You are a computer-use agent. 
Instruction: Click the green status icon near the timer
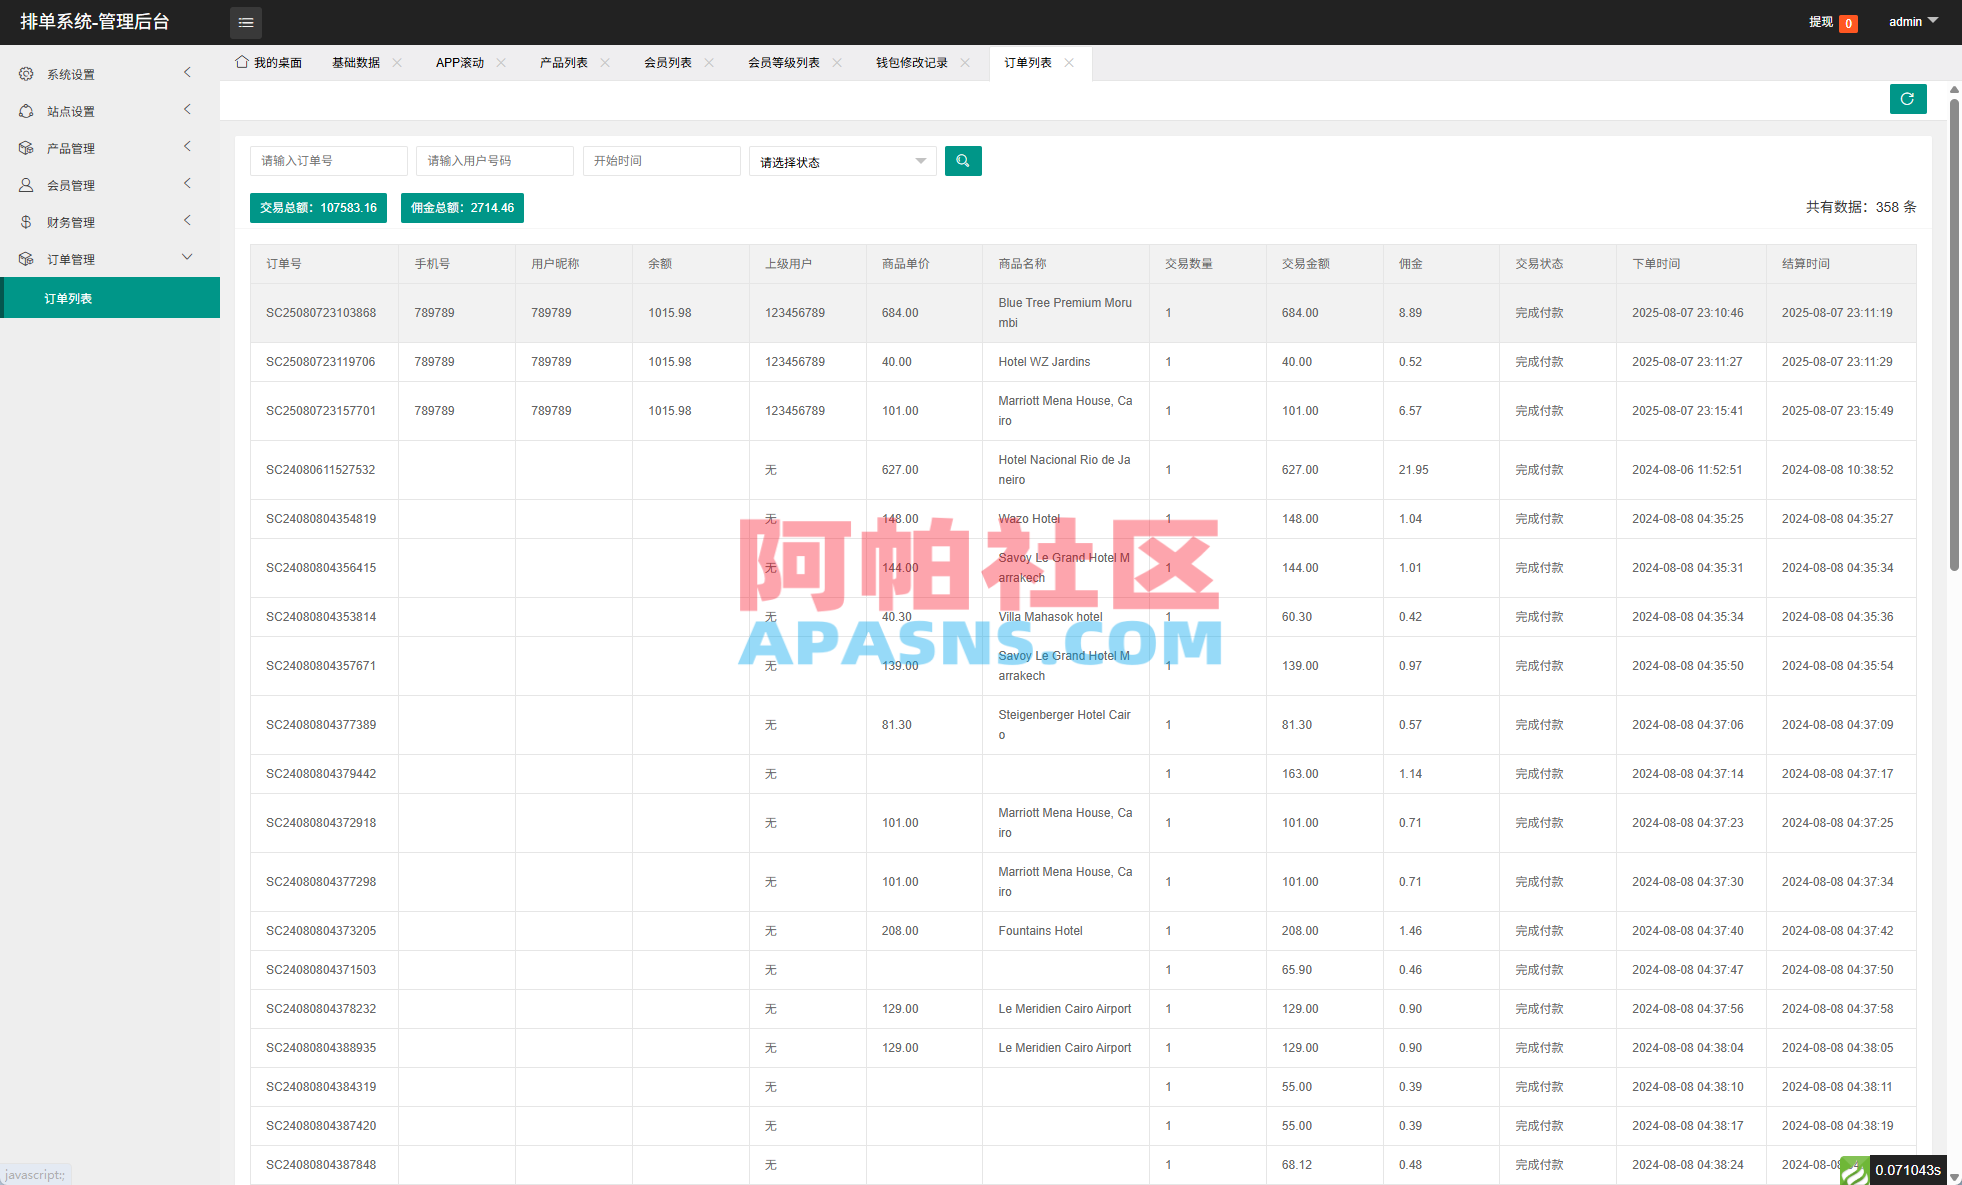pos(1855,1170)
